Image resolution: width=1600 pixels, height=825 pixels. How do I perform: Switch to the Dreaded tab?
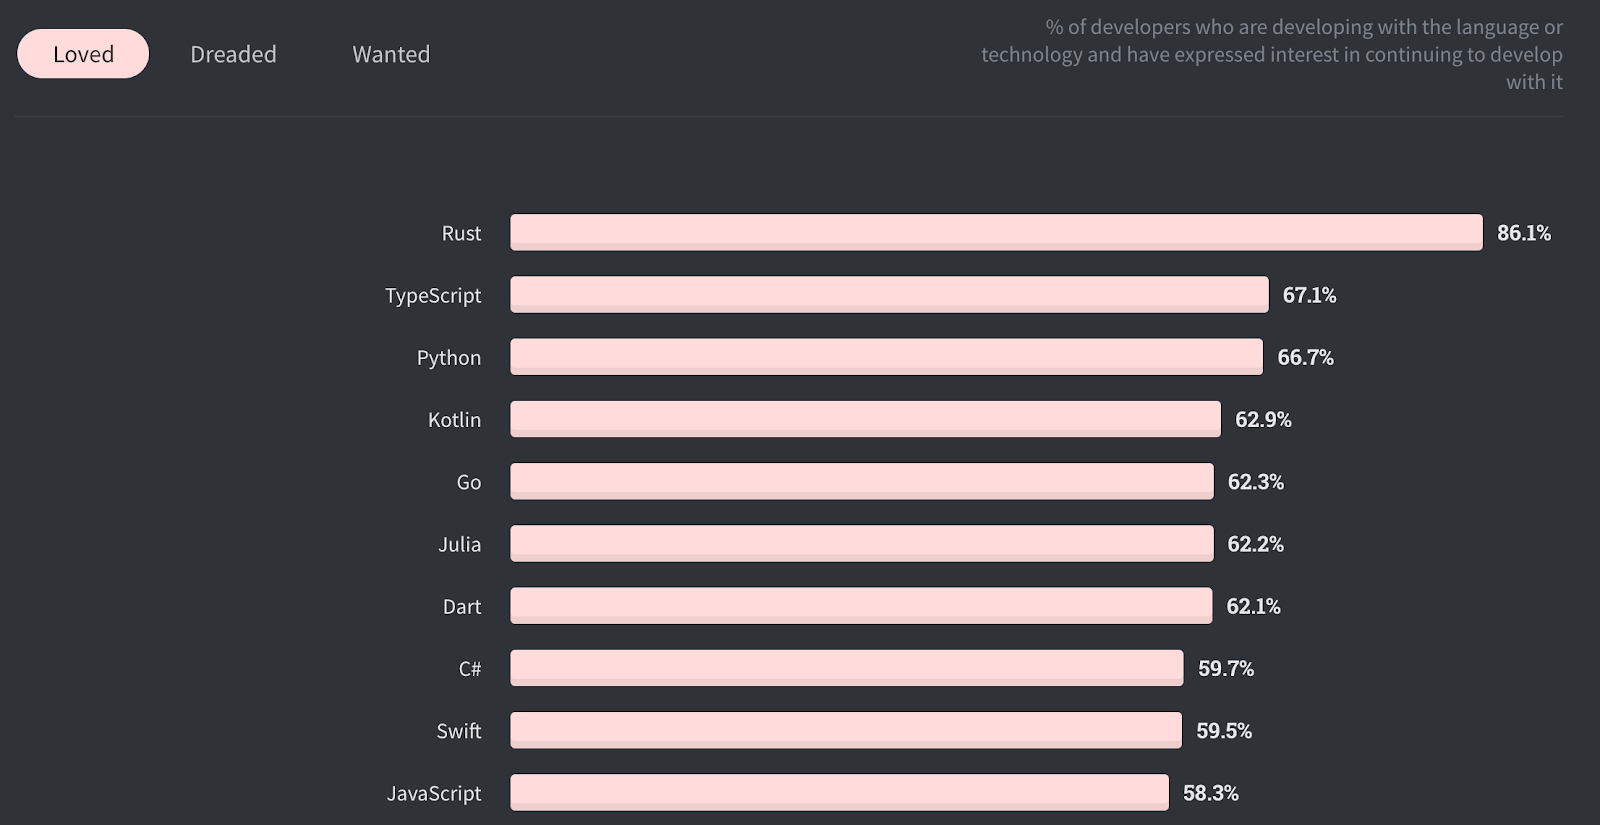click(x=233, y=54)
